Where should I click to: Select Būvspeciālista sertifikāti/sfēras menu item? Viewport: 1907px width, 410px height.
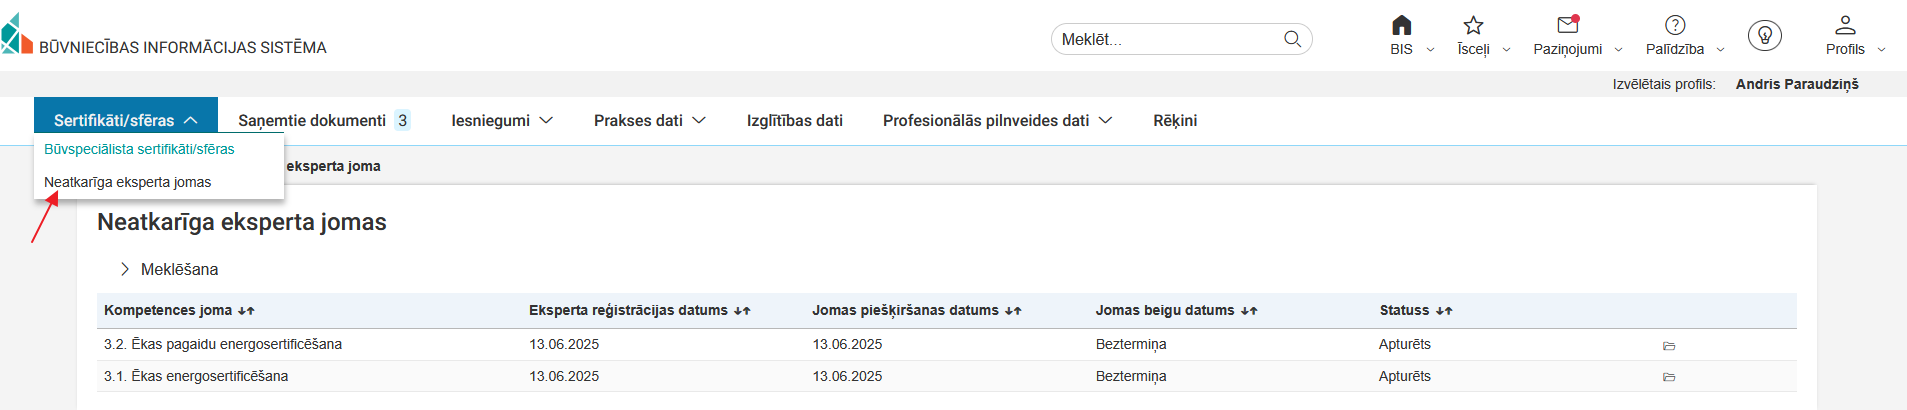[139, 149]
